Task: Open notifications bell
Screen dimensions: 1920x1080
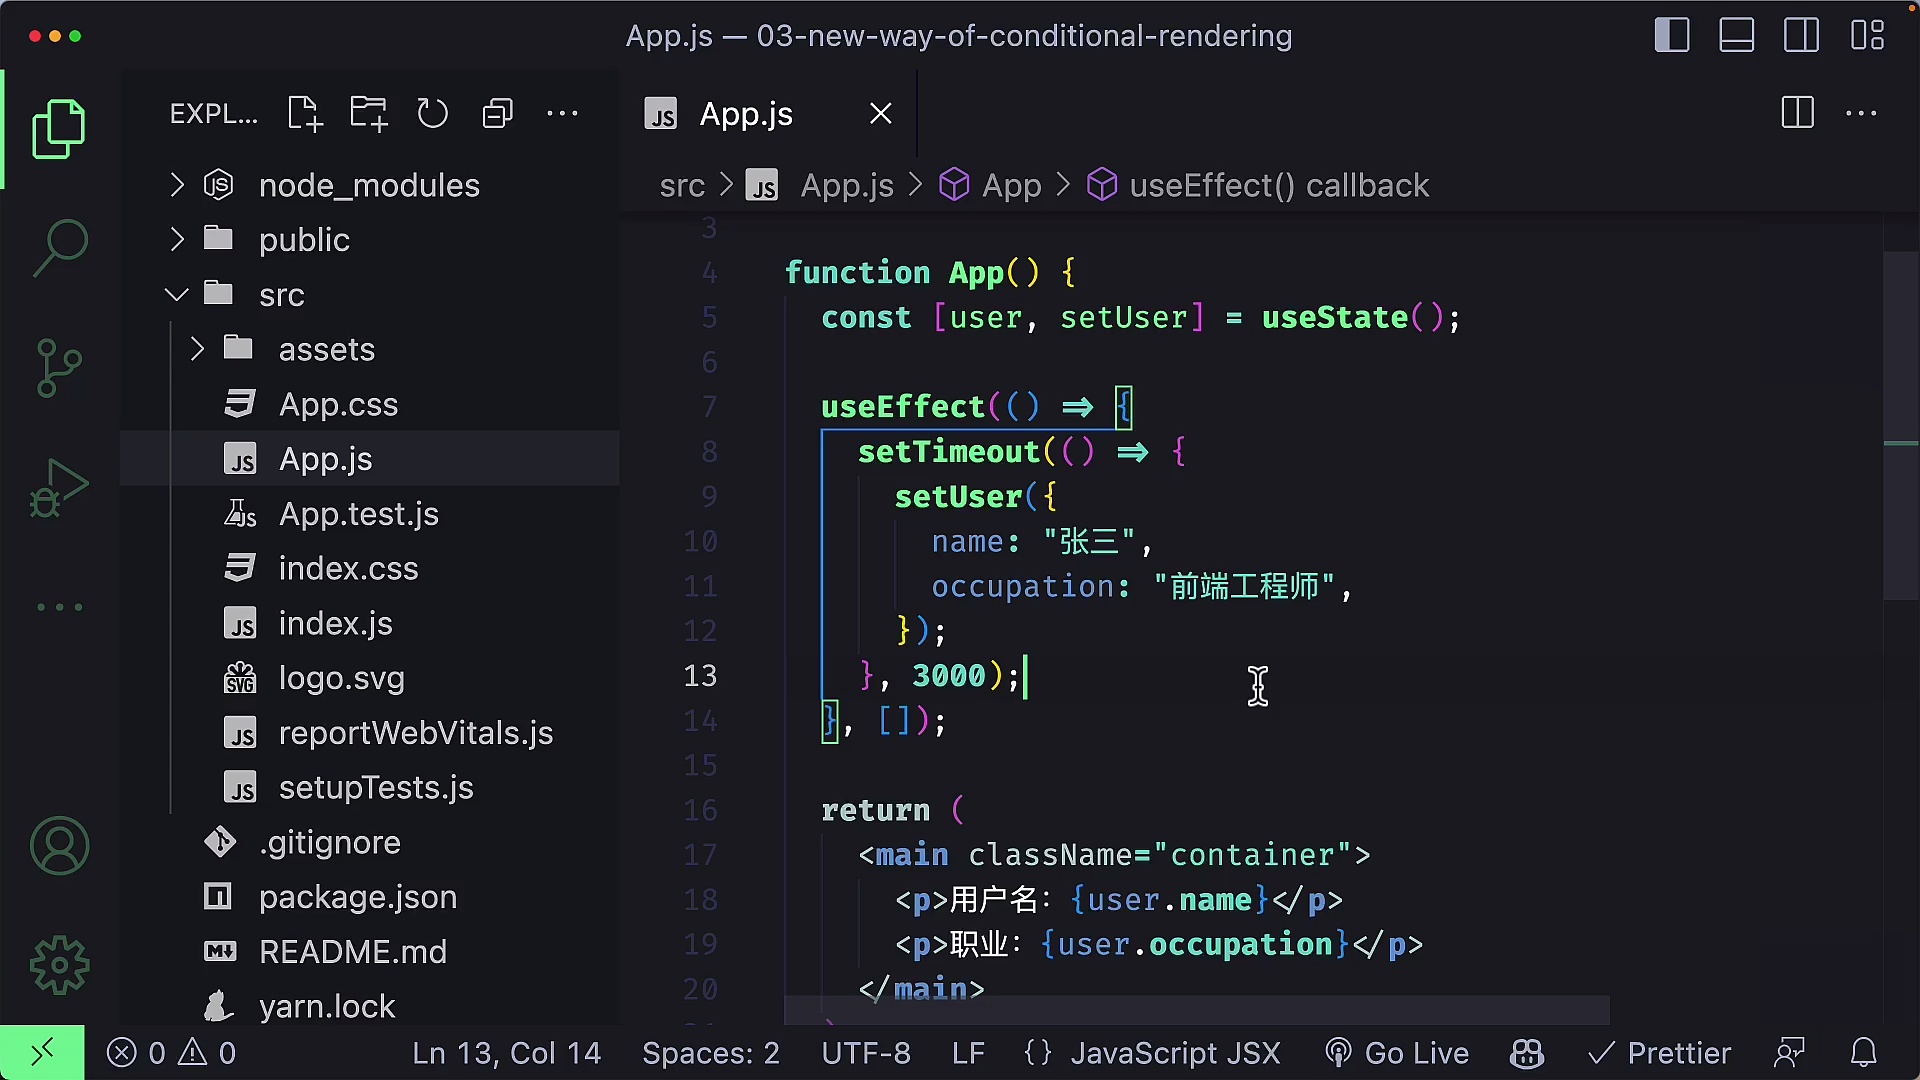Action: click(1864, 1053)
